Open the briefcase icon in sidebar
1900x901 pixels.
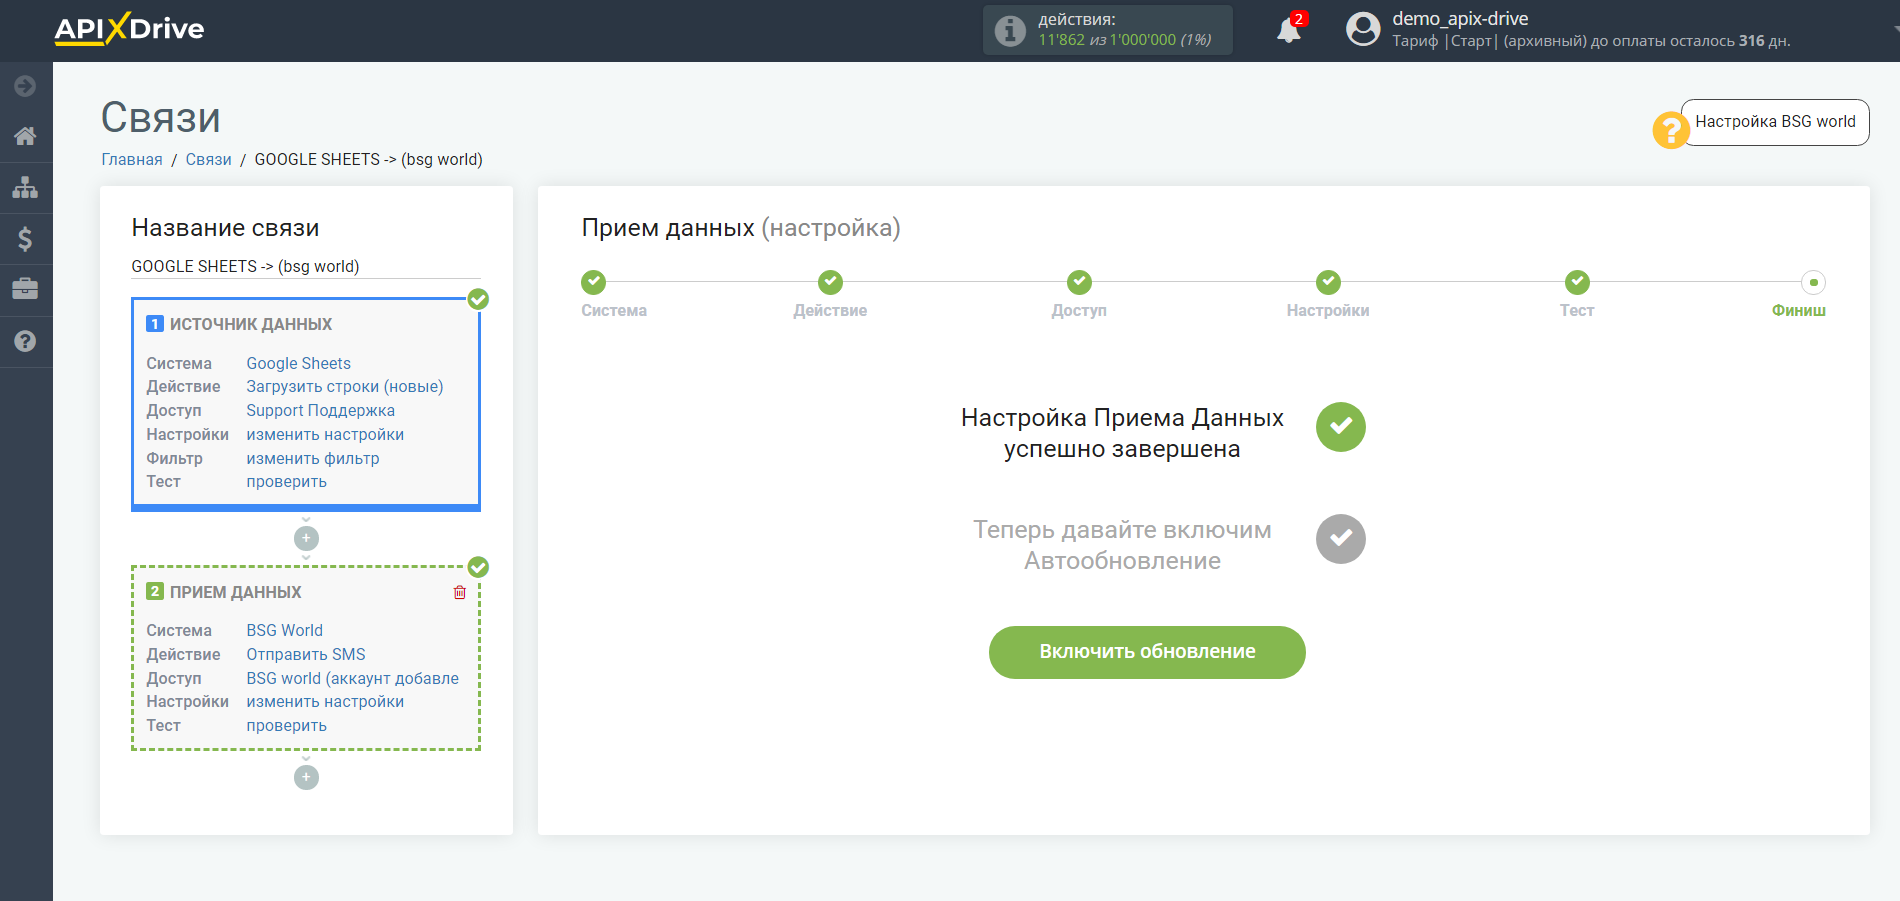25,289
